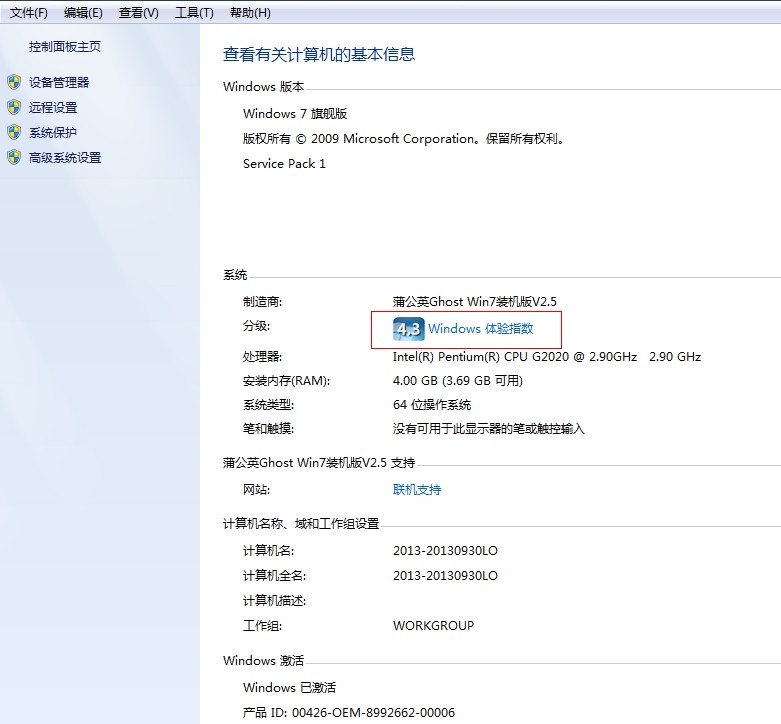This screenshot has width=781, height=724.
Task: Open the 查看(V) menu
Action: coord(138,13)
